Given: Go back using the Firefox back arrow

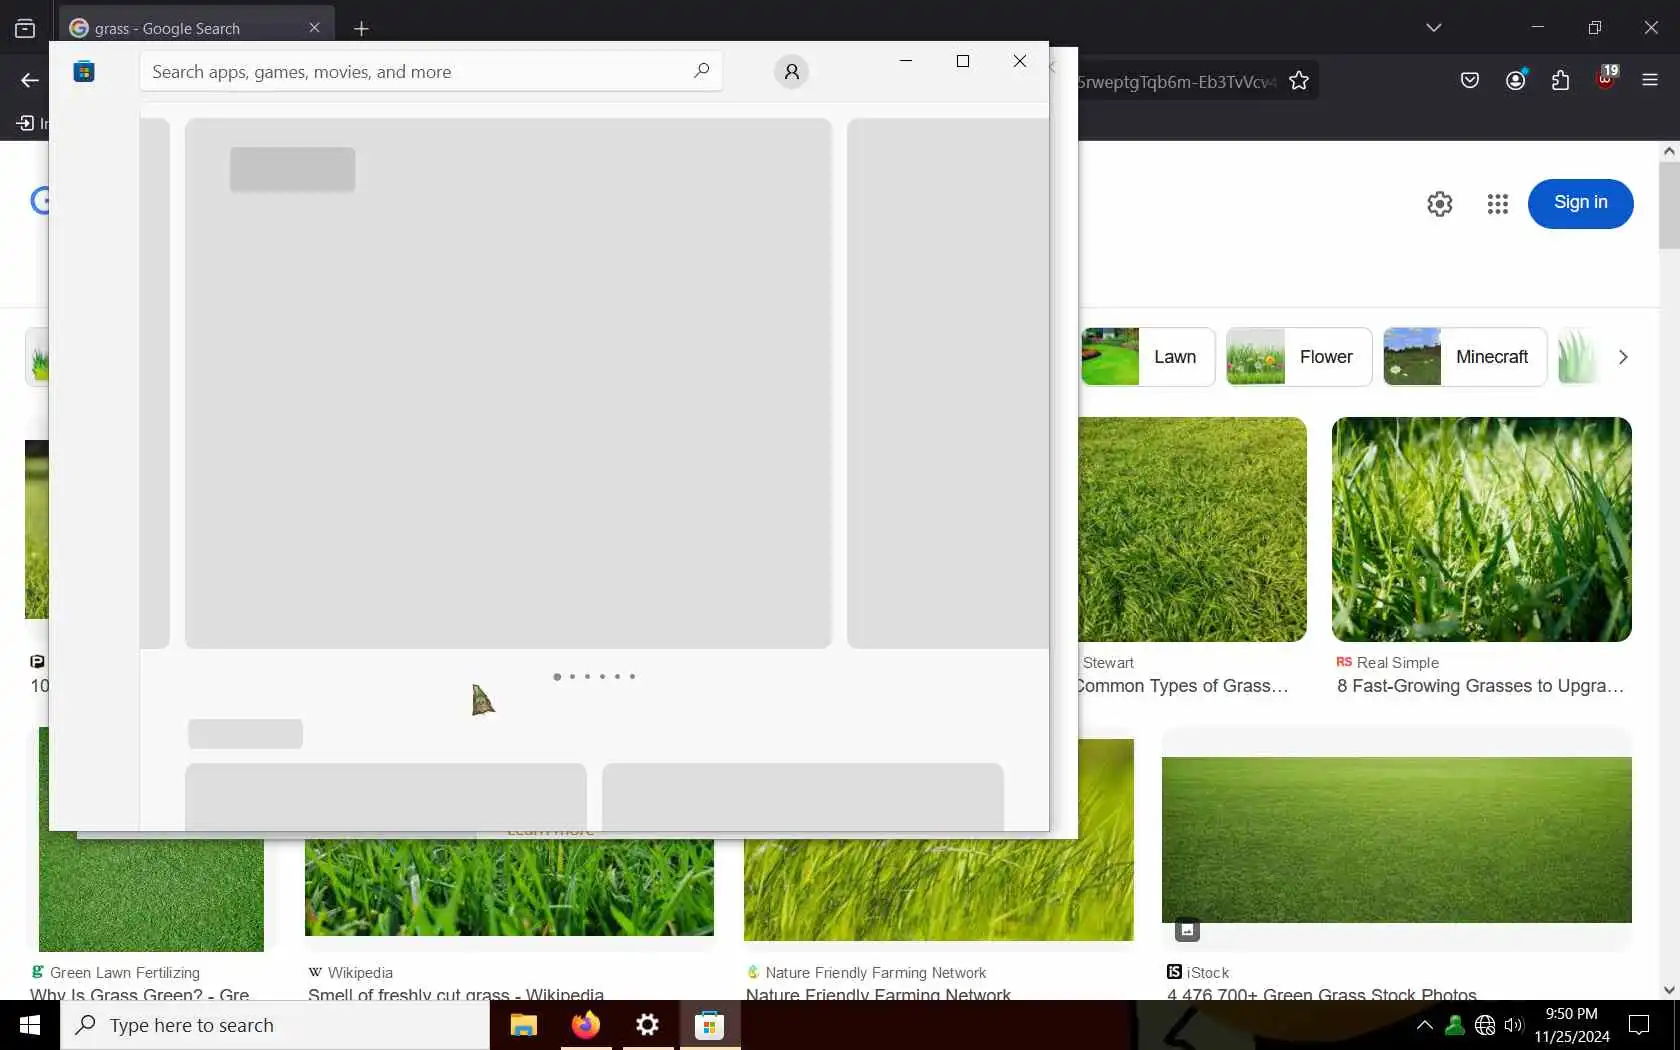Looking at the screenshot, I should [30, 81].
